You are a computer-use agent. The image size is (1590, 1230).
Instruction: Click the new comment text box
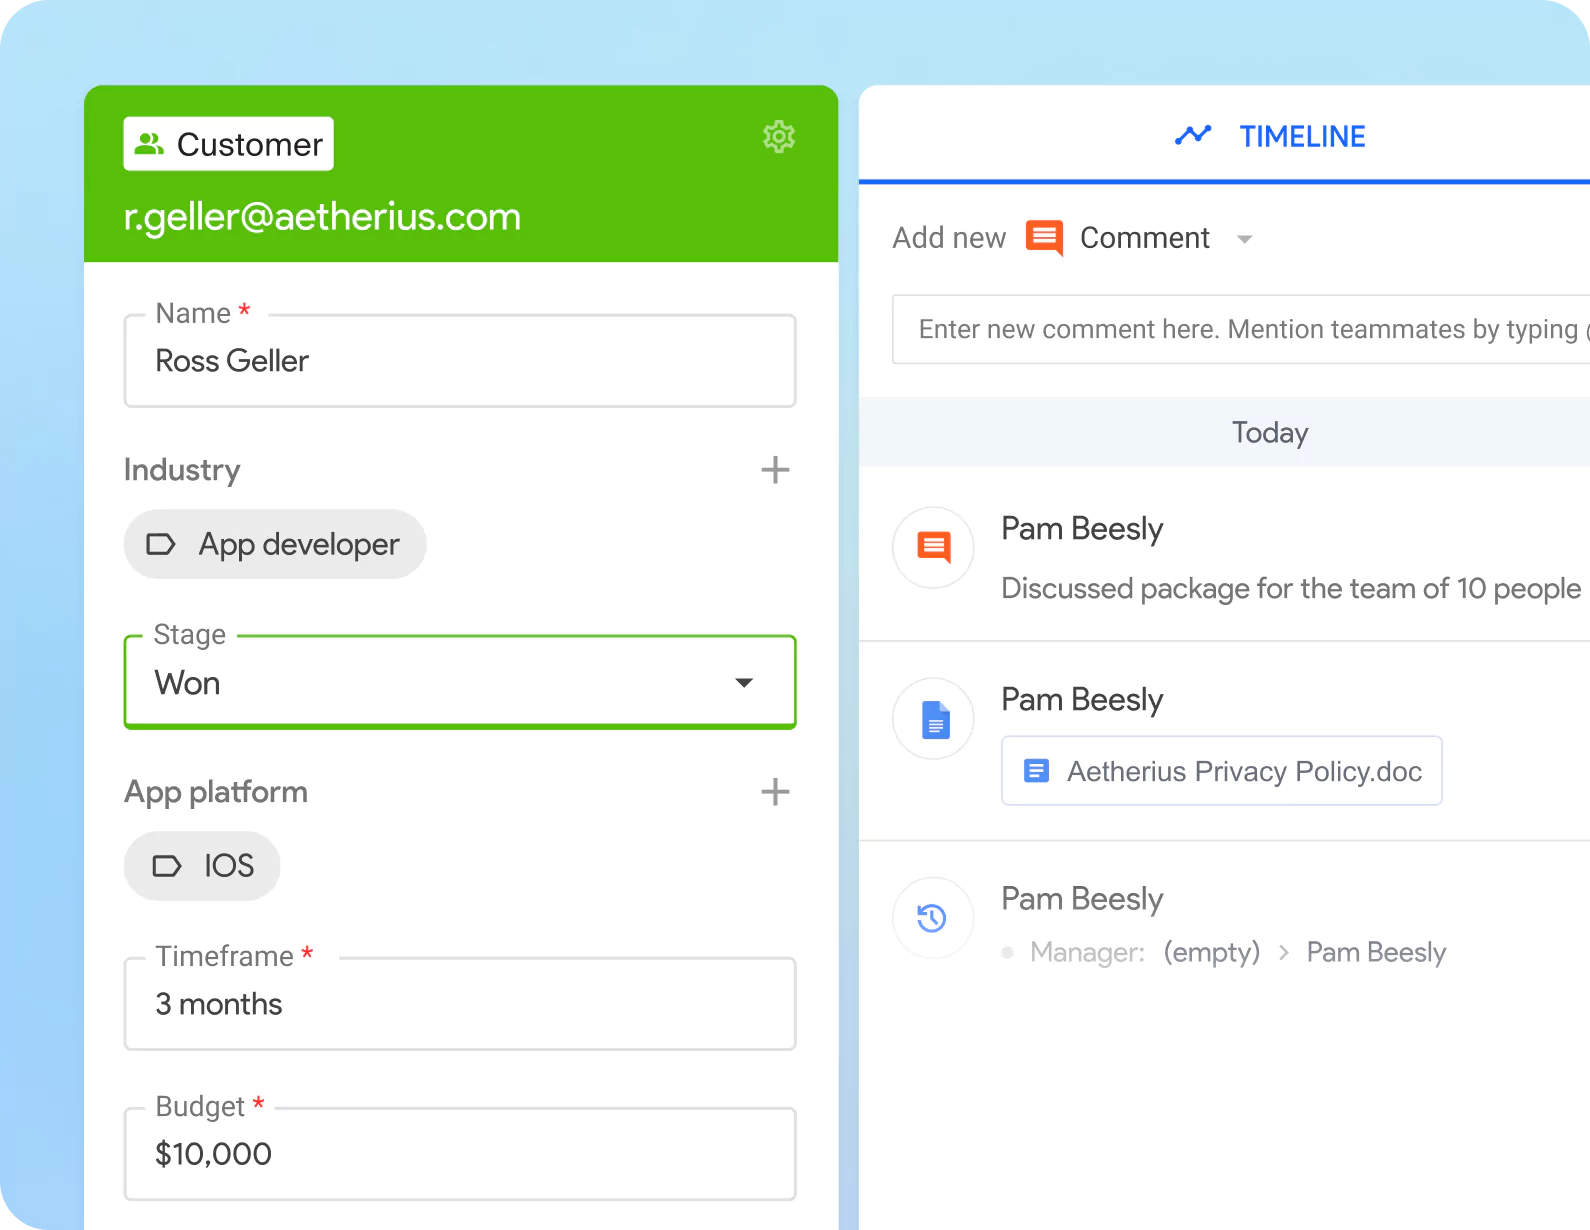(x=1240, y=330)
